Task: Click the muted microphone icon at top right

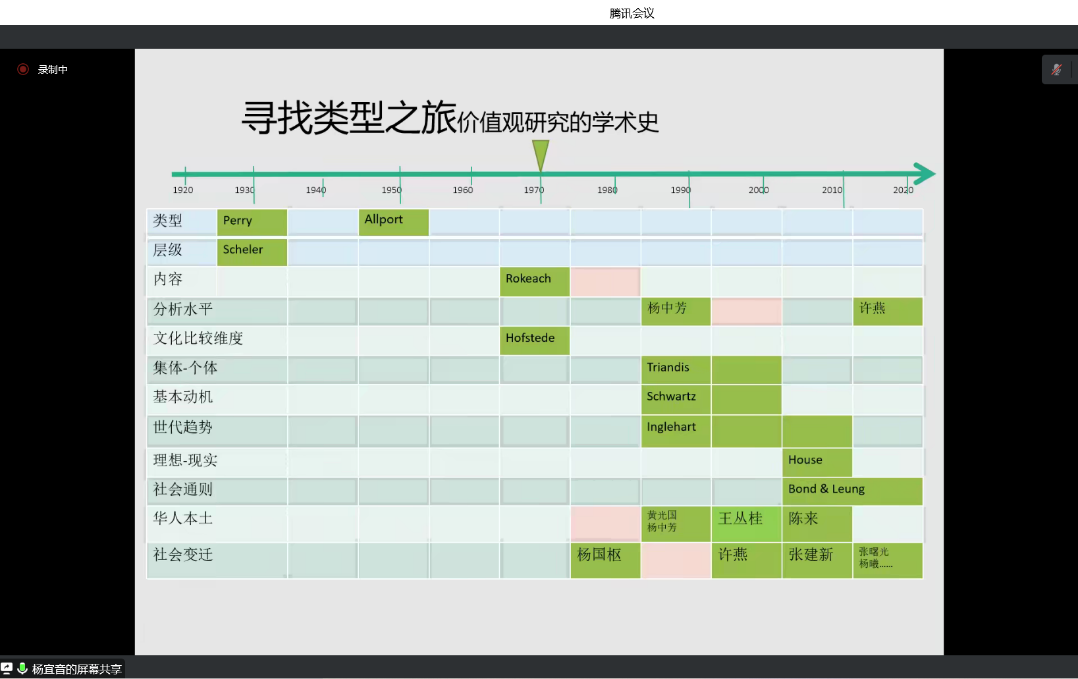Action: tap(1056, 70)
